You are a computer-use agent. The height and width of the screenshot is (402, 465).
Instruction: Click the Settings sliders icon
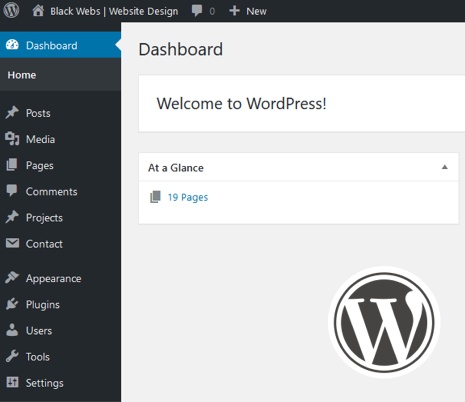coord(12,382)
